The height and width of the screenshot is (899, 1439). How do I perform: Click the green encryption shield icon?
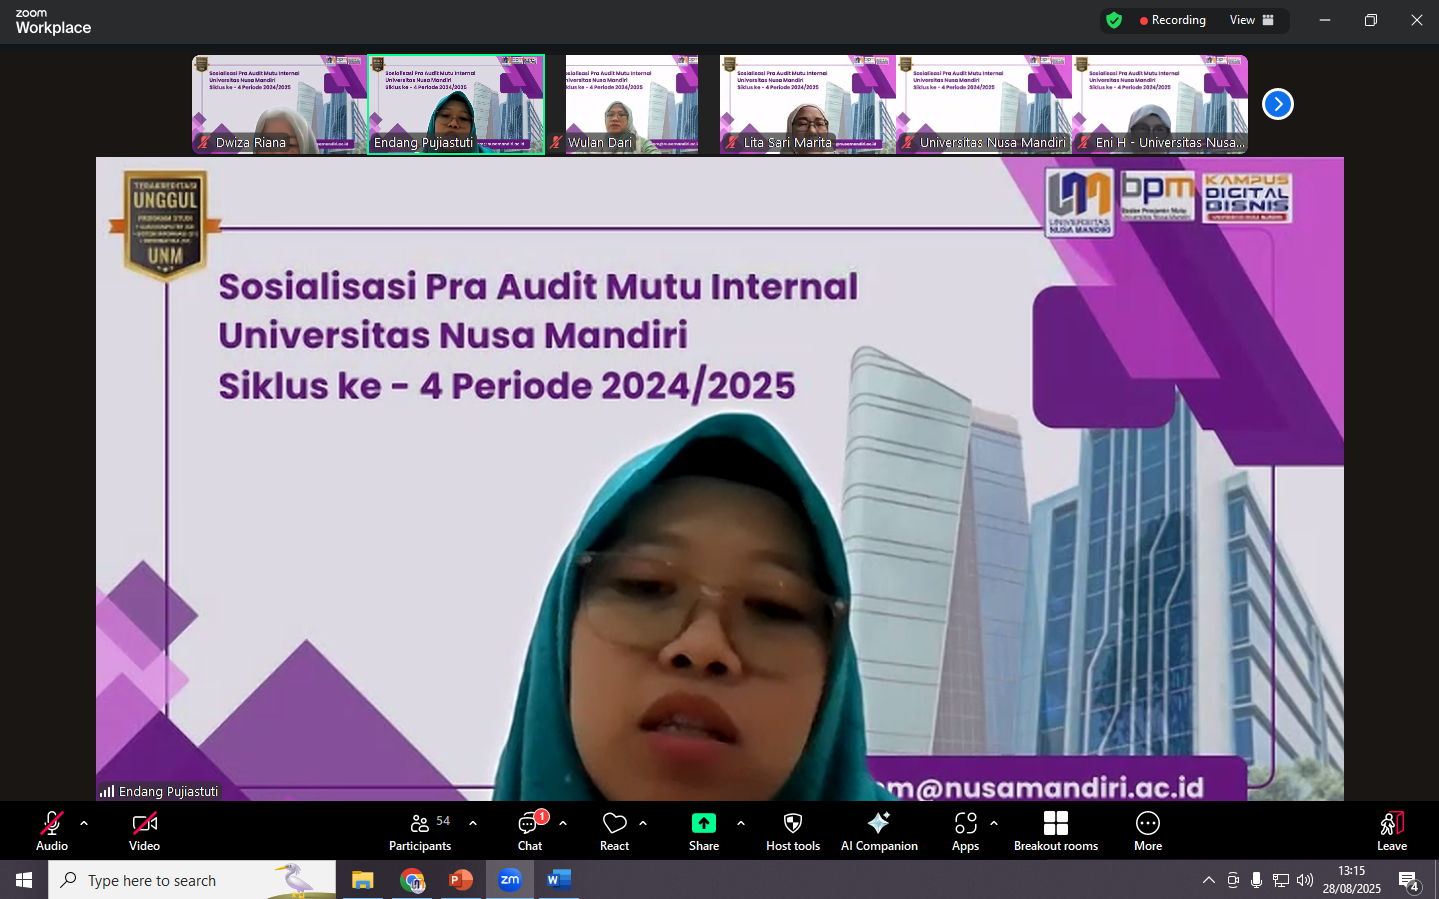1114,20
